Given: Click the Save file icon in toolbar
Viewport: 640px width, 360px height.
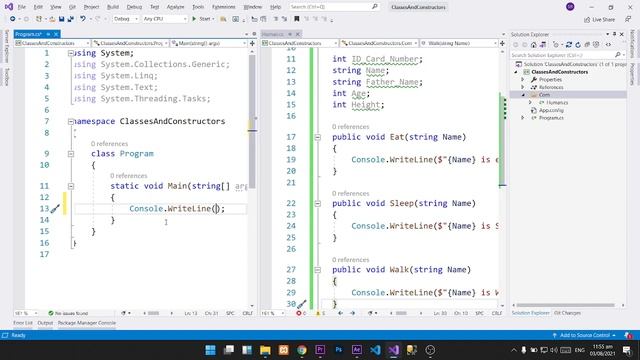Looking at the screenshot, I should (62, 19).
